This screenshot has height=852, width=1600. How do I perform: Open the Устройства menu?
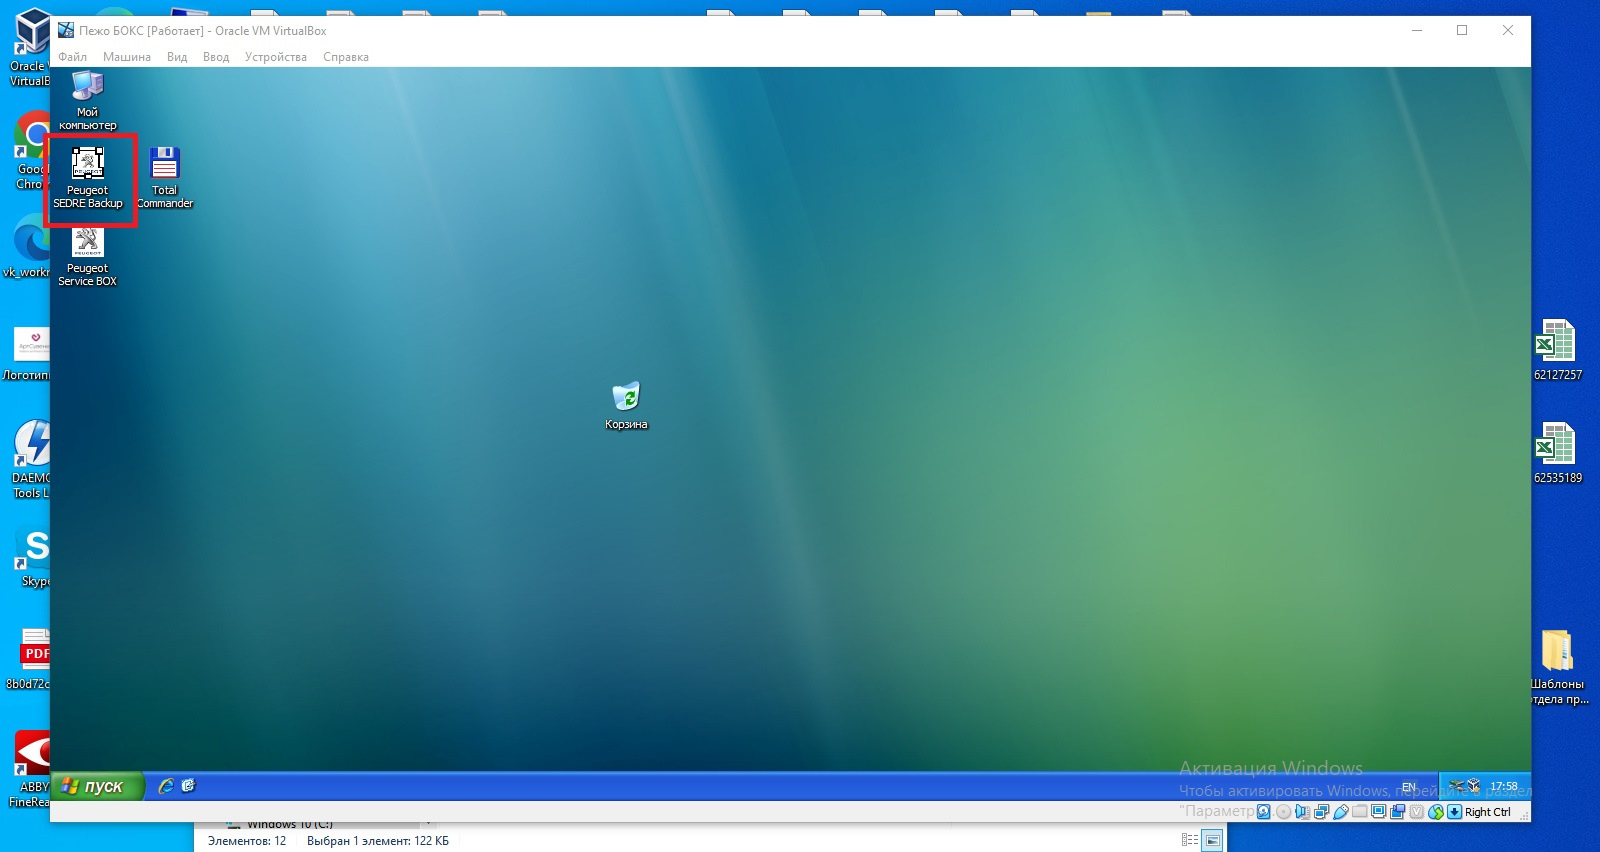(276, 57)
